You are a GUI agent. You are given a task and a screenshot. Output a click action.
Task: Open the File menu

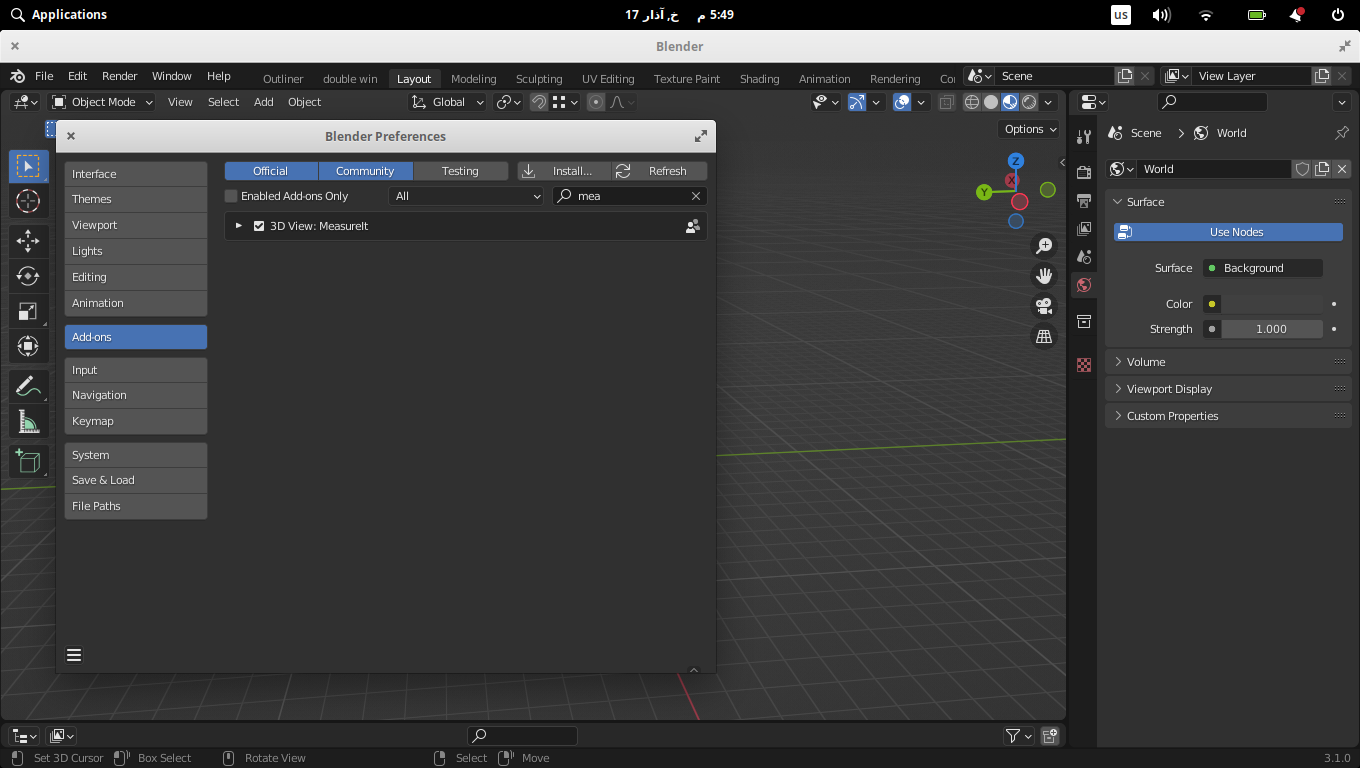click(44, 76)
